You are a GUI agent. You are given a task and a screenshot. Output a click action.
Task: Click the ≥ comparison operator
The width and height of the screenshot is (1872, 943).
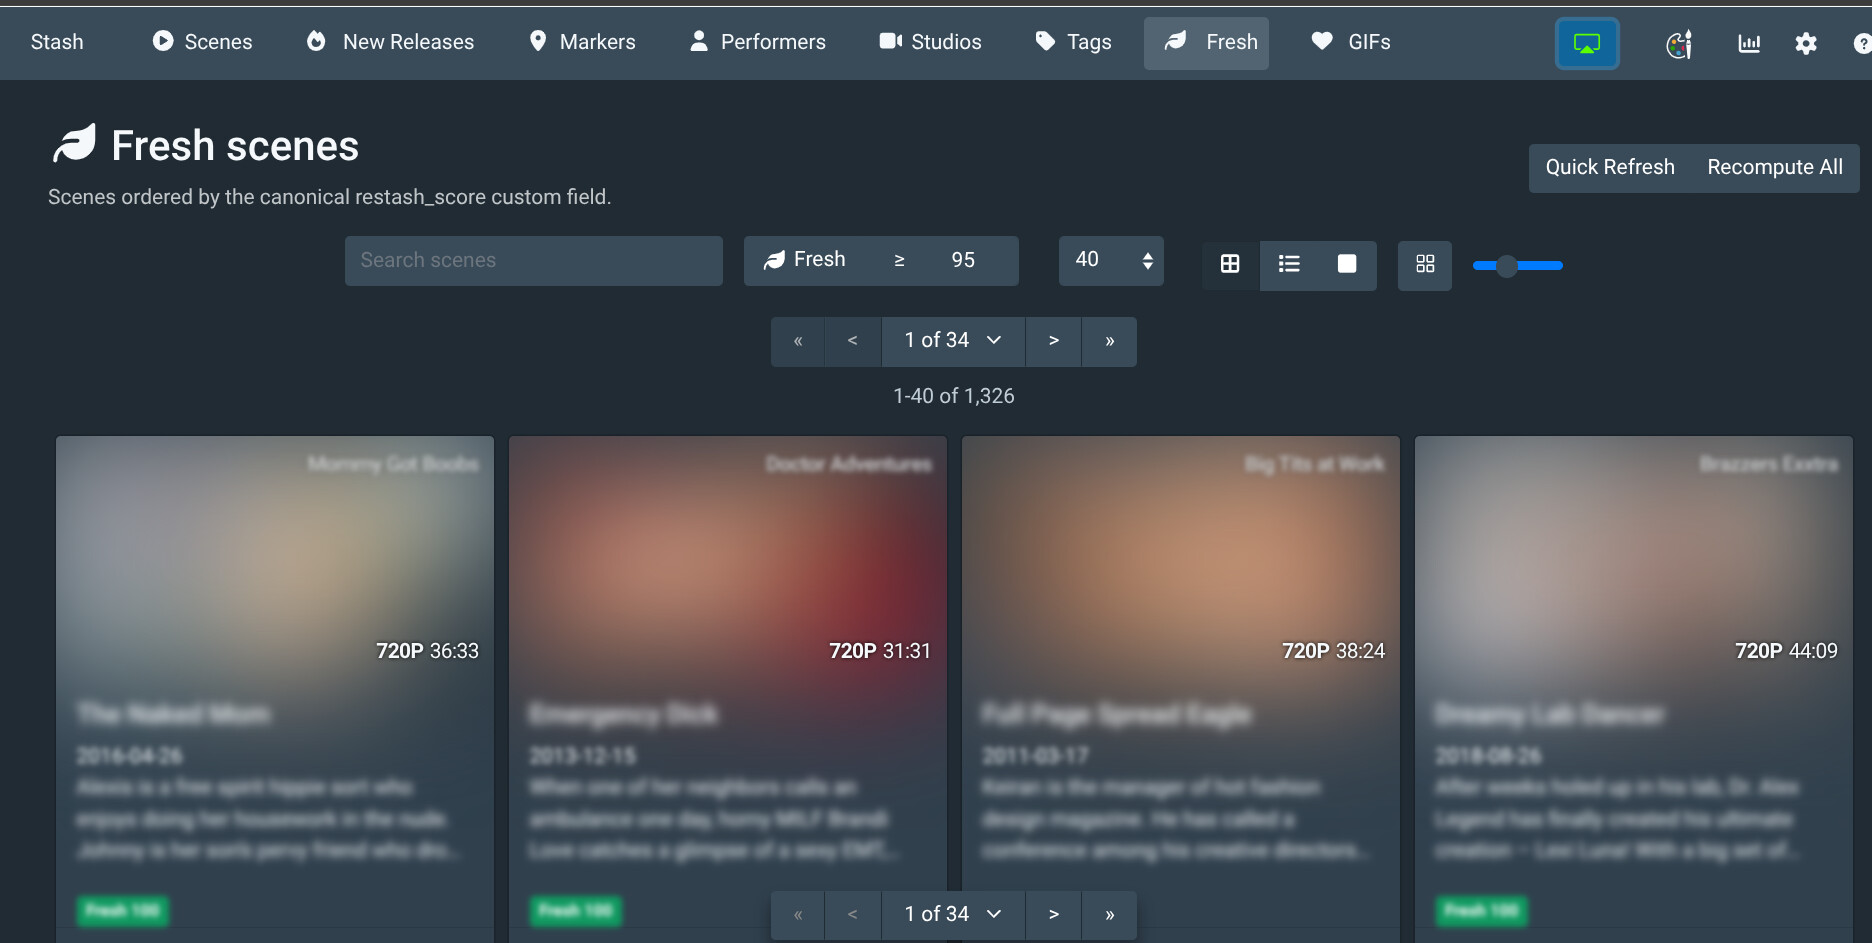(x=899, y=260)
